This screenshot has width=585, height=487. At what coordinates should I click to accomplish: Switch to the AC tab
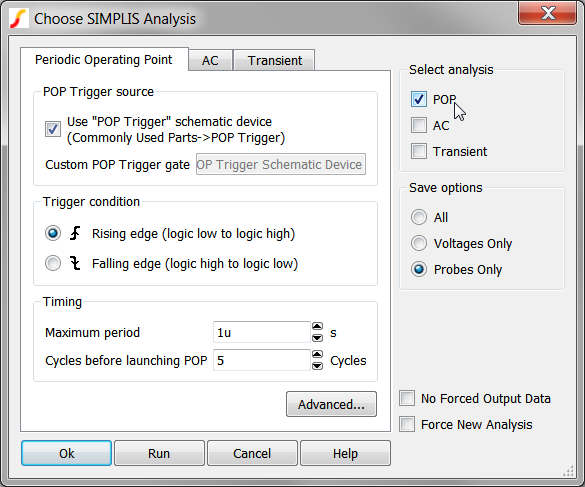pos(210,60)
